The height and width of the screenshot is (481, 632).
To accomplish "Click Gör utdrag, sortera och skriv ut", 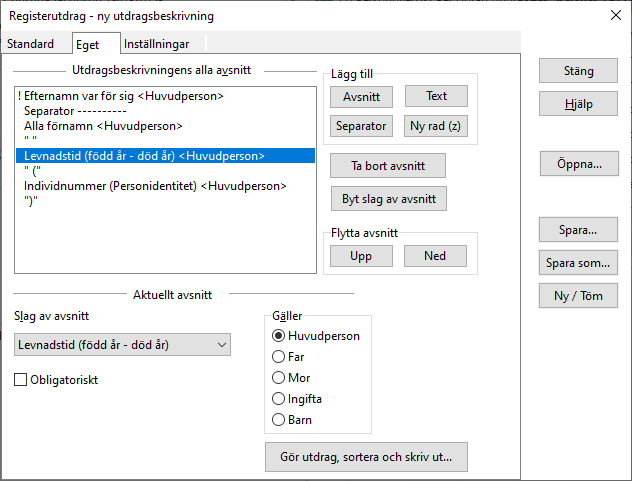I will coord(366,458).
